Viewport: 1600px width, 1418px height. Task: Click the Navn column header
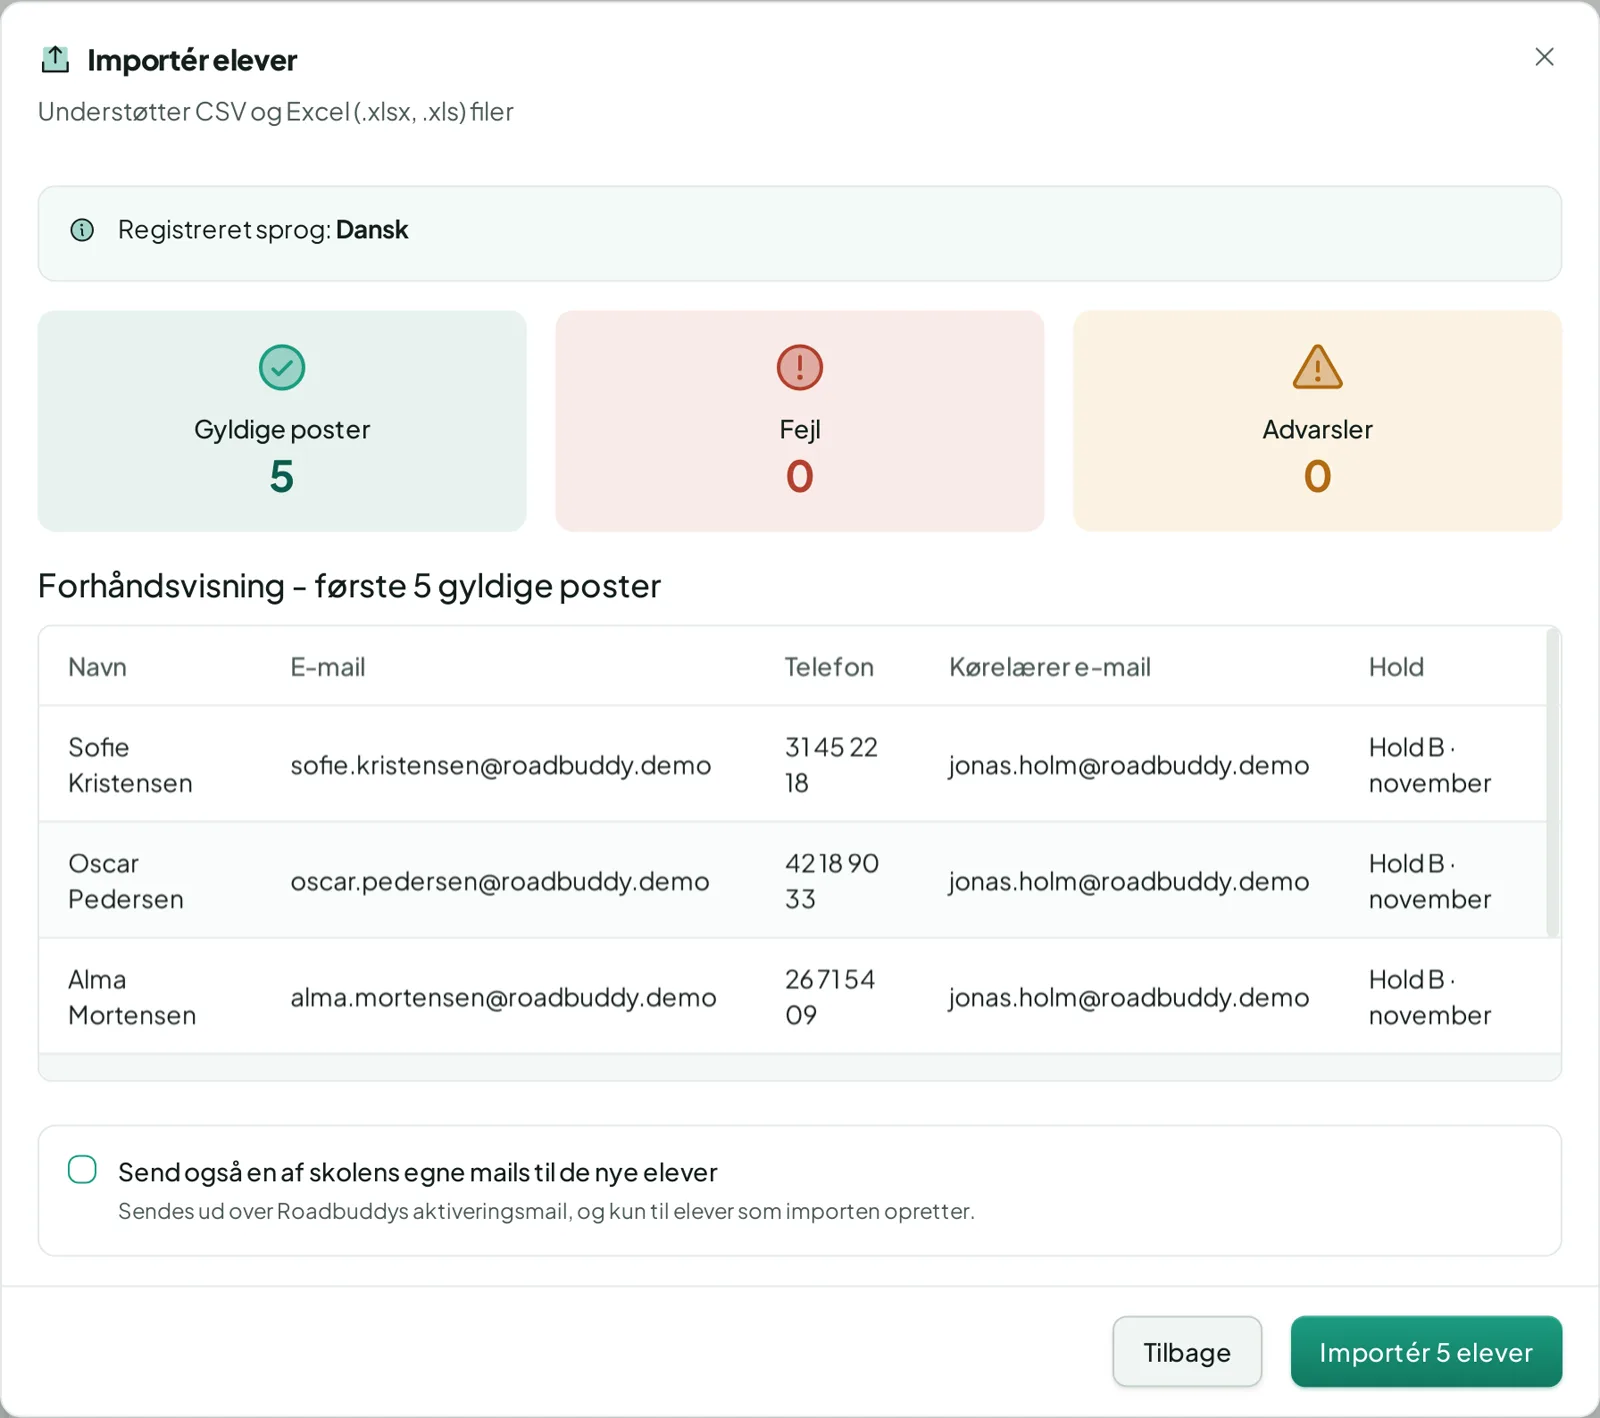pos(97,667)
